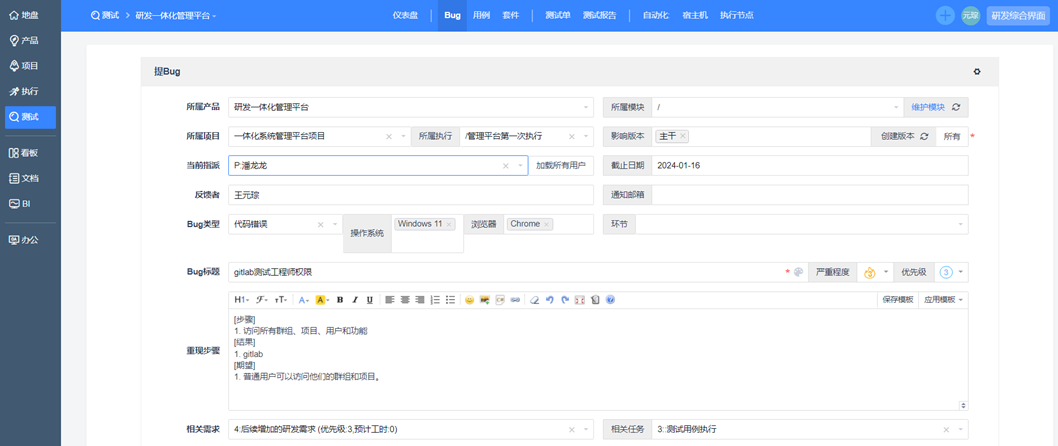Expand the 所属模块 dropdown

[x=895, y=107]
